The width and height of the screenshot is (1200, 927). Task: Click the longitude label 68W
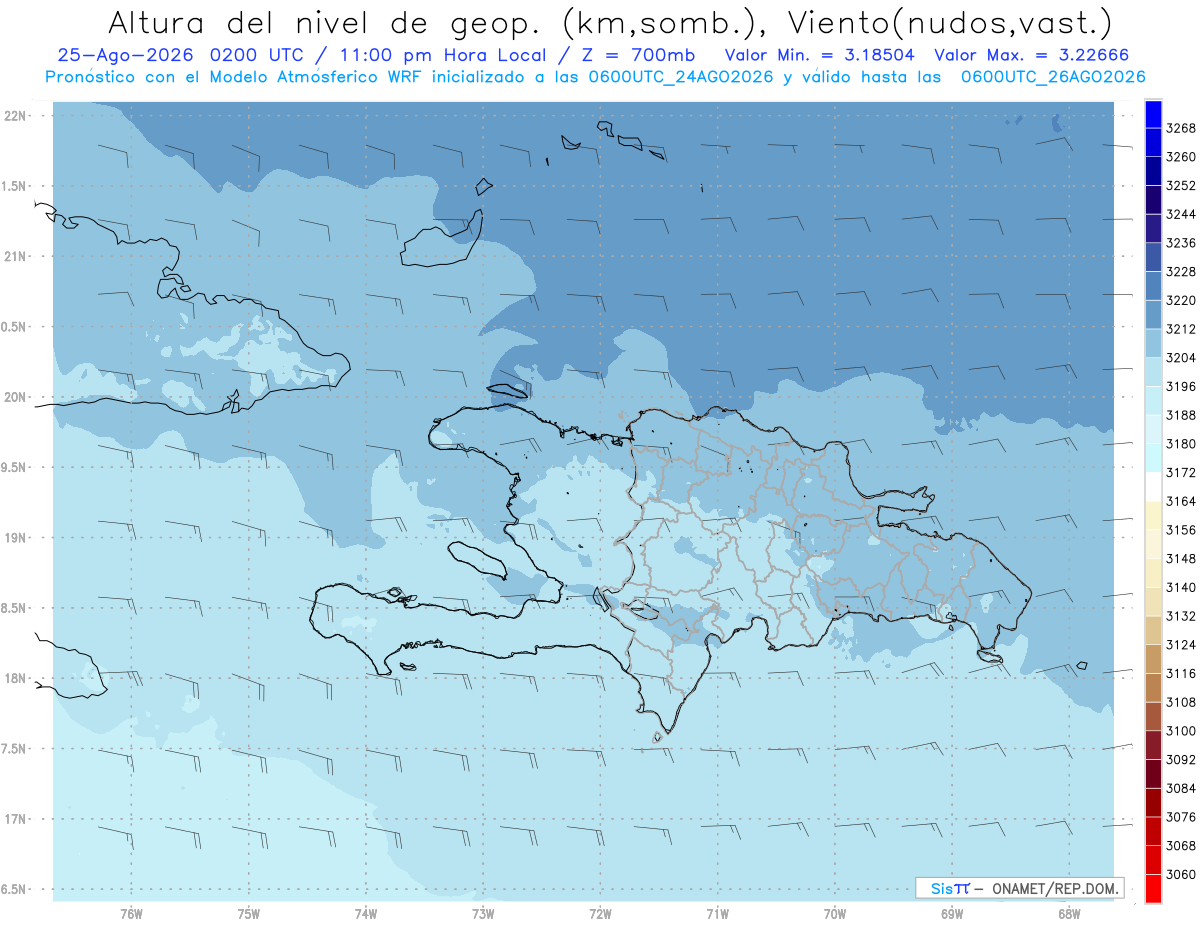[1069, 914]
